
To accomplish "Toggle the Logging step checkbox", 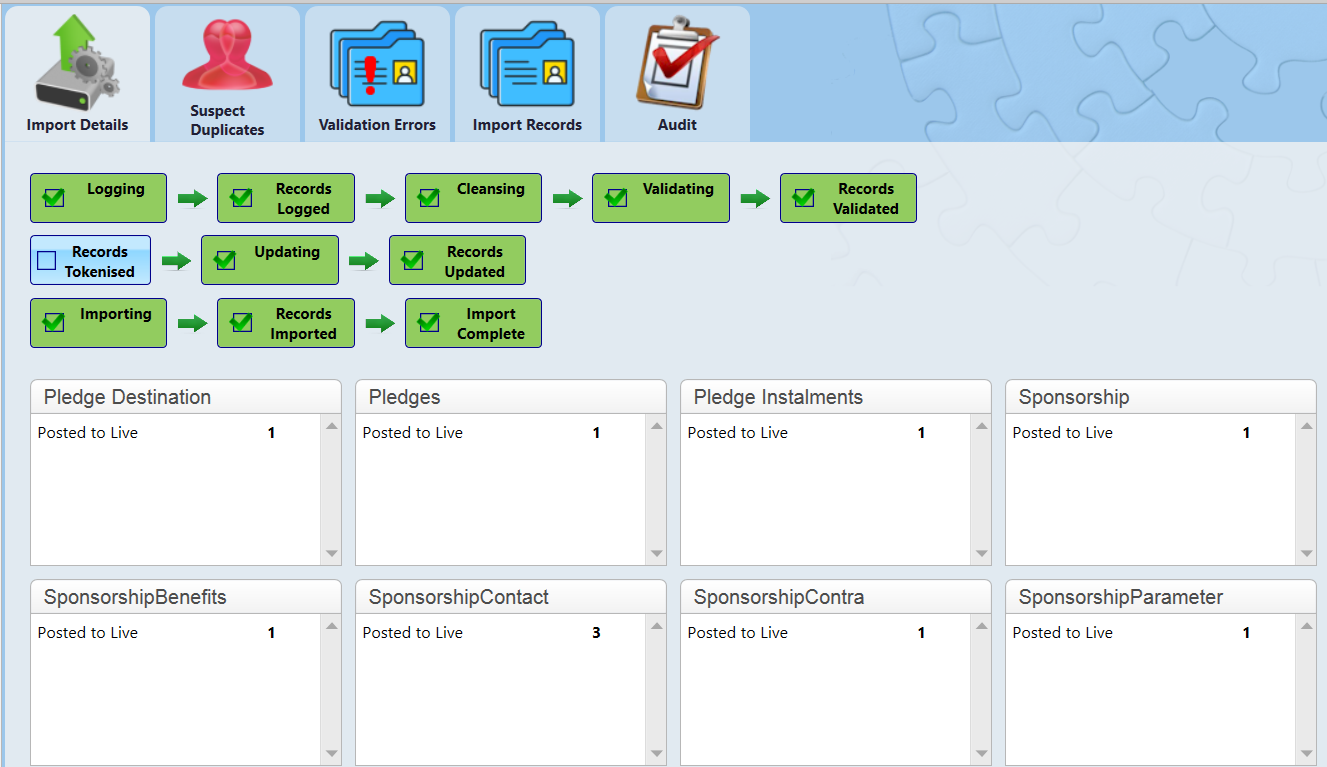I will 54,197.
